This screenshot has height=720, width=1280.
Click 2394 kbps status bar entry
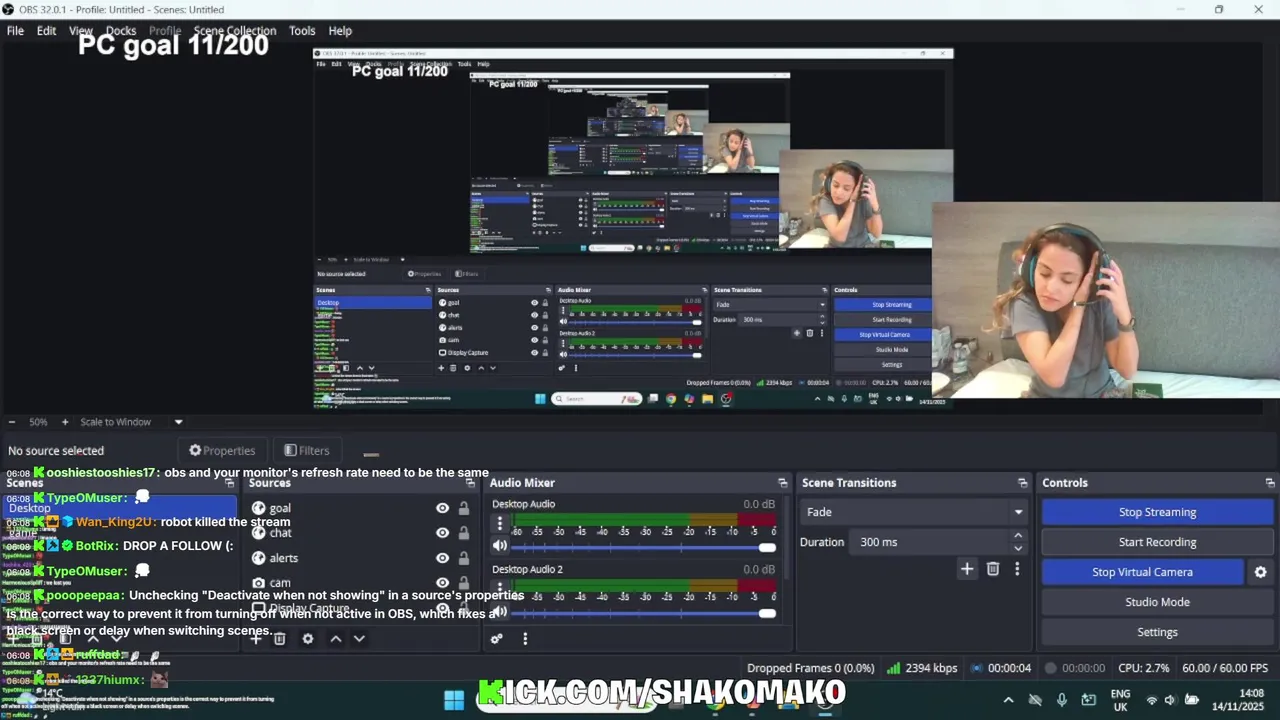[x=921, y=668]
